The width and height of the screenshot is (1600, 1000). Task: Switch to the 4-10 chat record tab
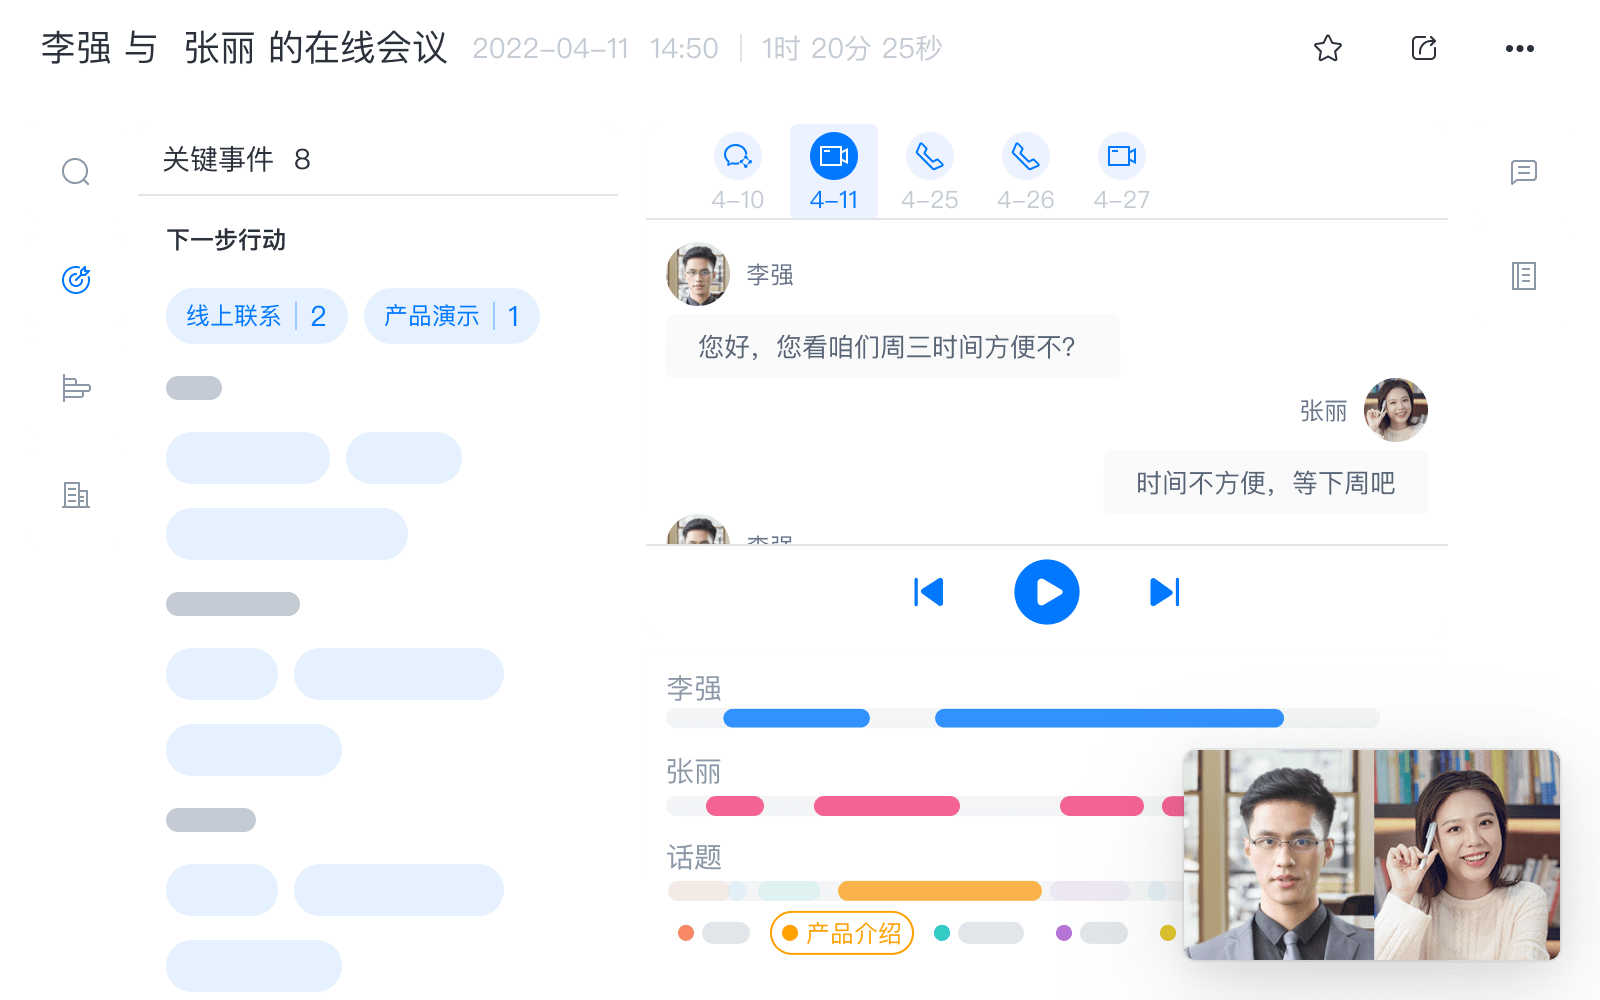738,170
